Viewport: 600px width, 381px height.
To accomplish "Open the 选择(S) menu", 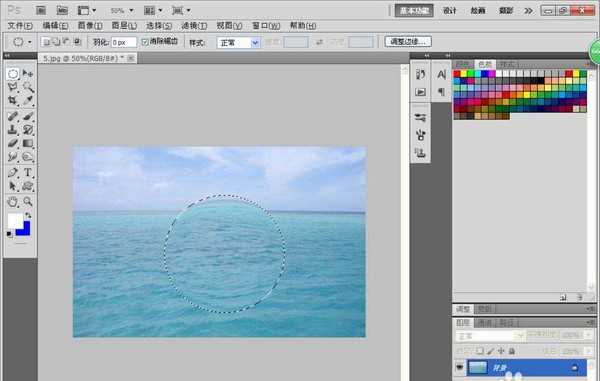I will tap(159, 26).
